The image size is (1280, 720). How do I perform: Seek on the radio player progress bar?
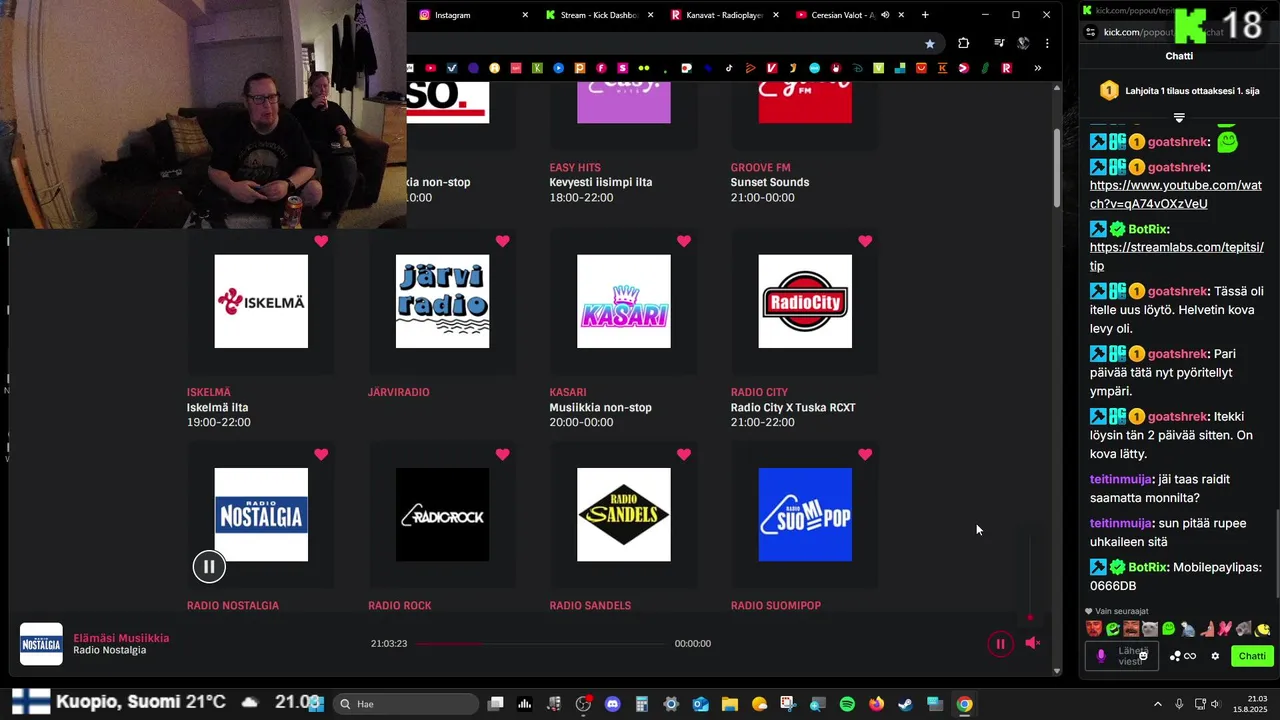click(x=540, y=644)
